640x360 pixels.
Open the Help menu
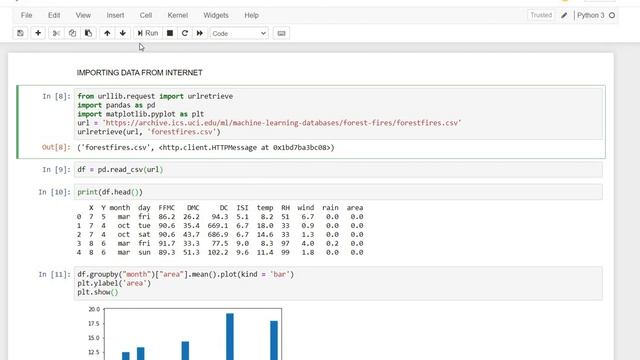point(251,15)
